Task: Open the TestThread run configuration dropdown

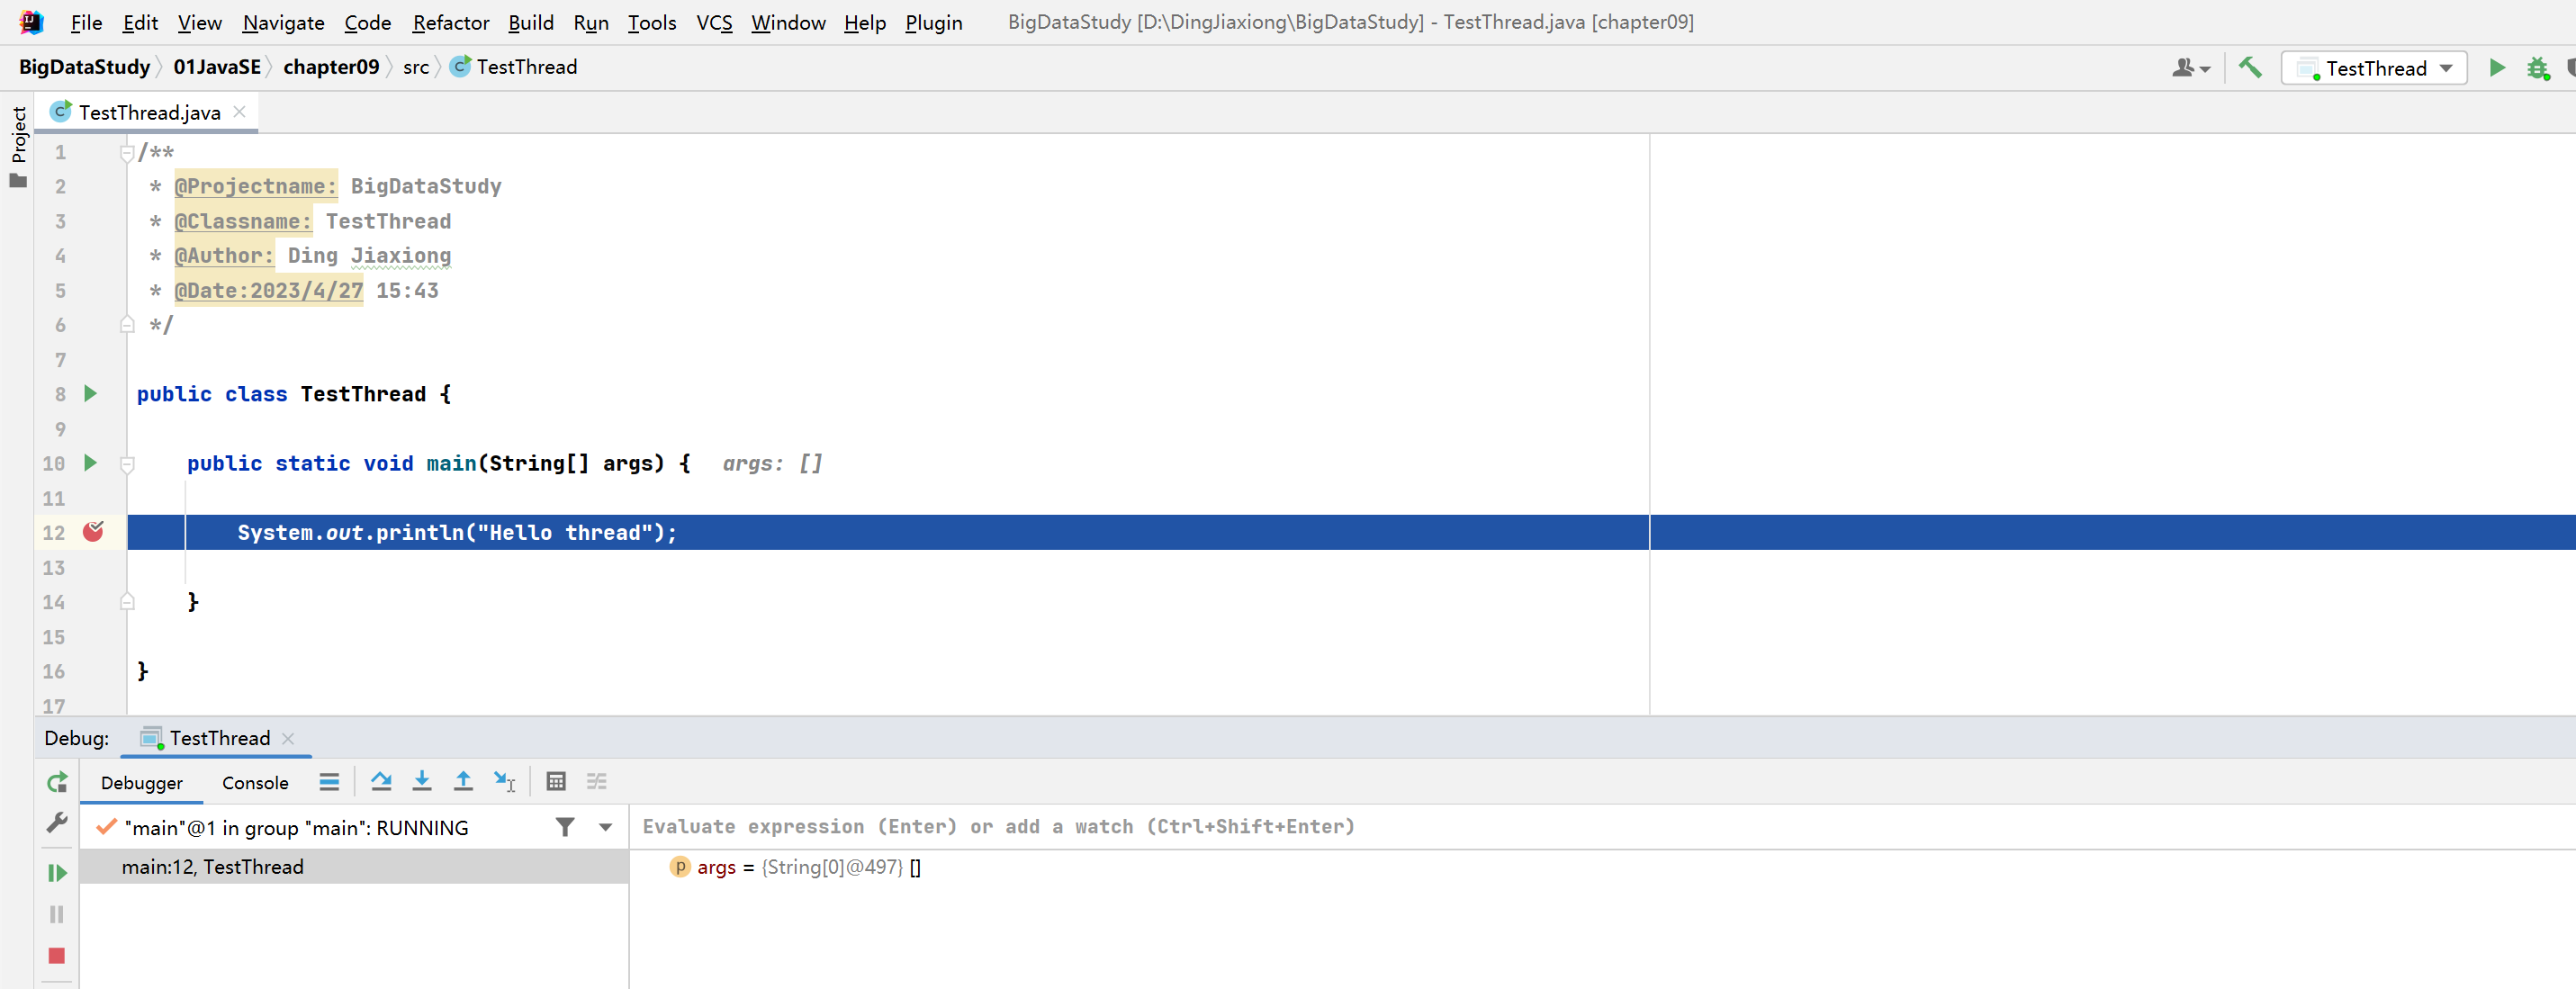Action: pyautogui.click(x=2374, y=68)
